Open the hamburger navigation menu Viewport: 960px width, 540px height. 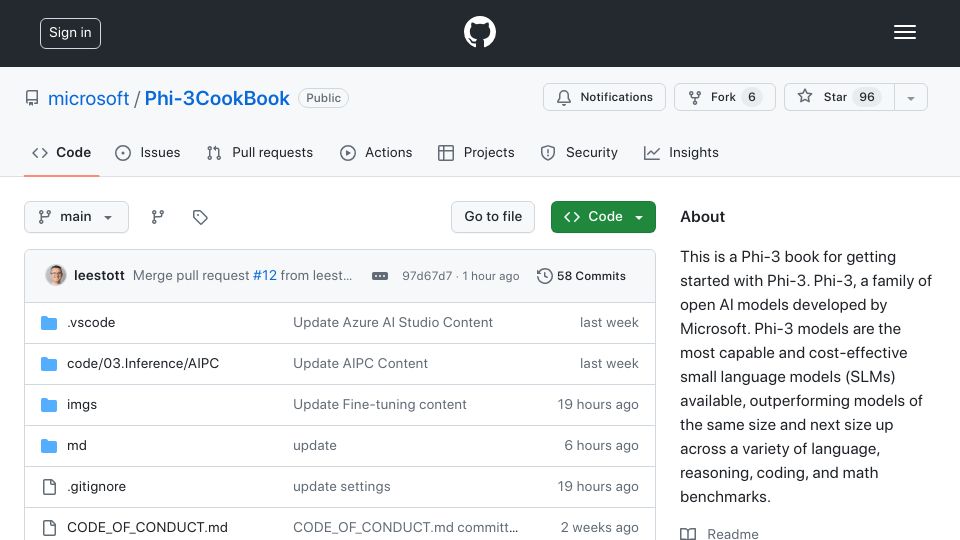click(x=904, y=32)
